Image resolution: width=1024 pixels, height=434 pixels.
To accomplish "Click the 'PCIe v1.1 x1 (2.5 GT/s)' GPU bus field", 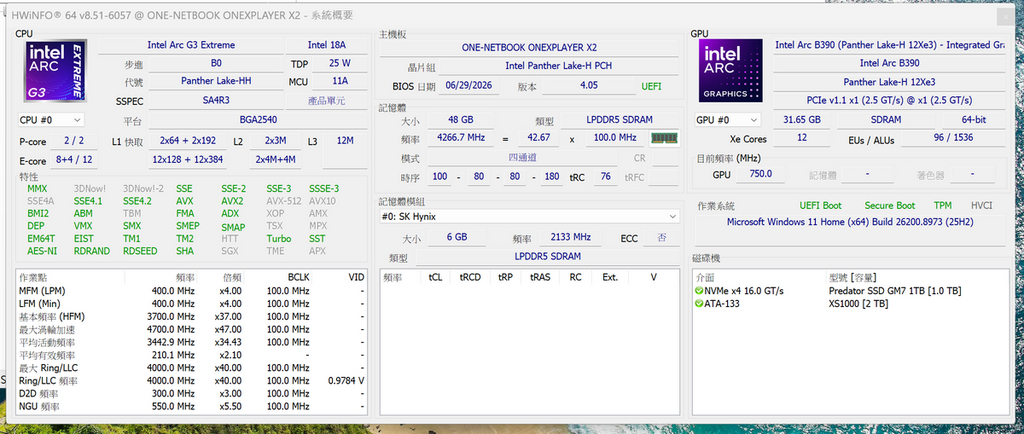I will (889, 100).
